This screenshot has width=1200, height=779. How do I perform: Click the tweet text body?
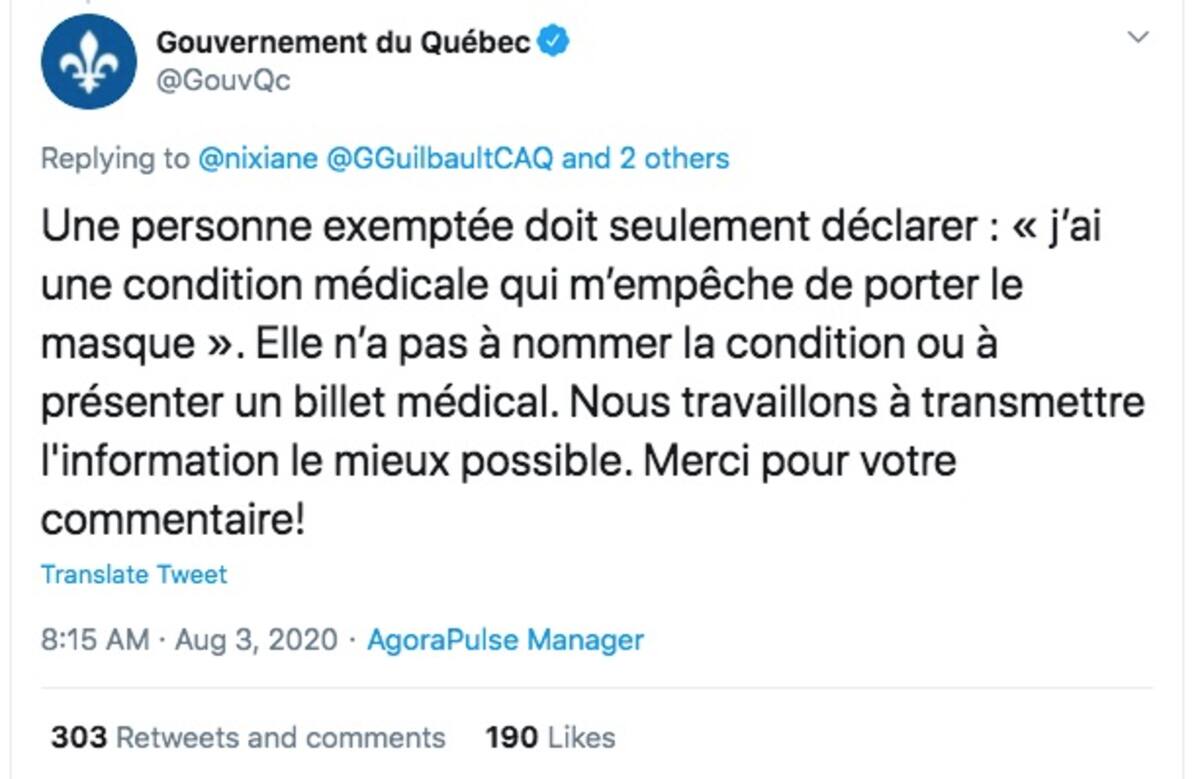pos(590,370)
